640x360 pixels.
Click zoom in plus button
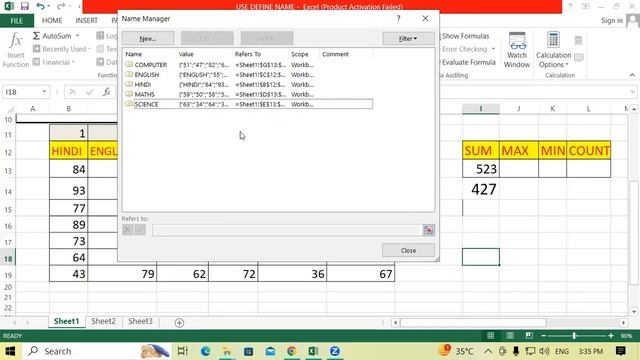611,336
